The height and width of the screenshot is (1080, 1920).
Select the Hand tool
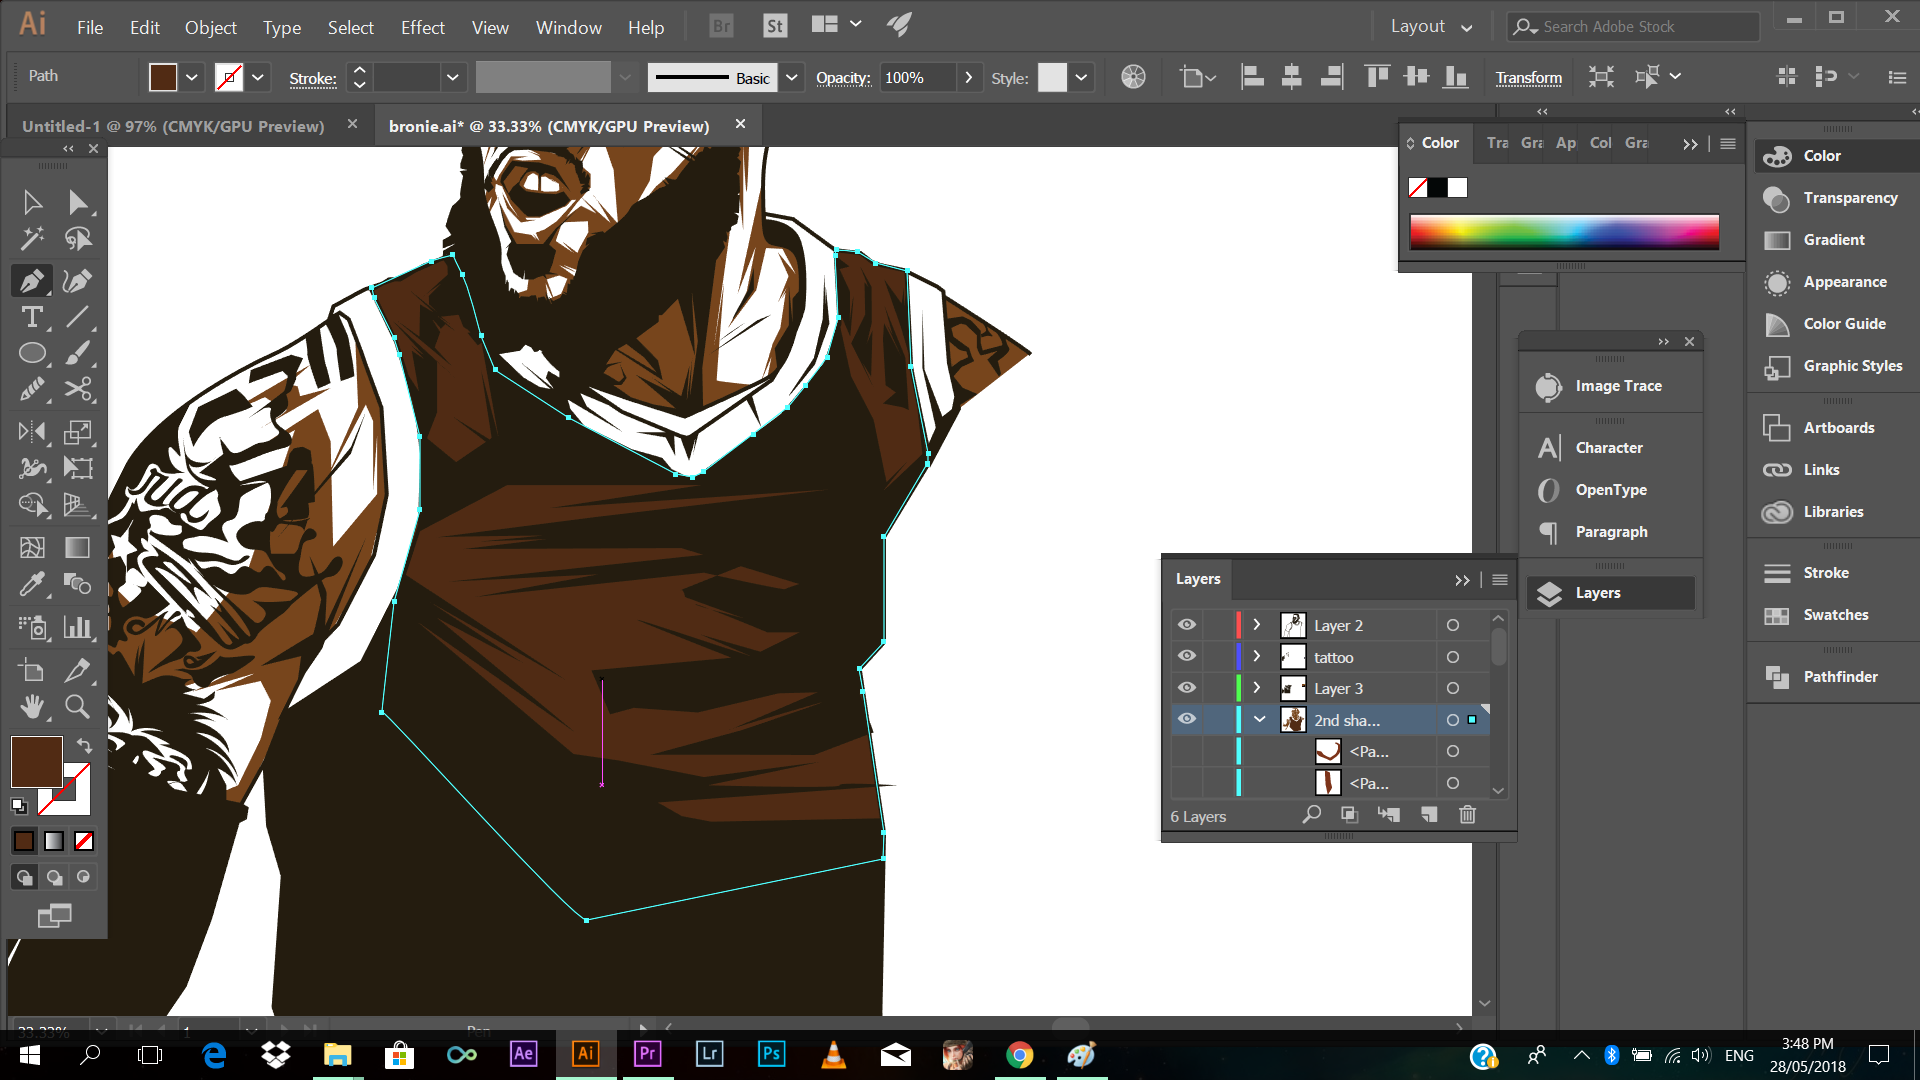tap(32, 707)
